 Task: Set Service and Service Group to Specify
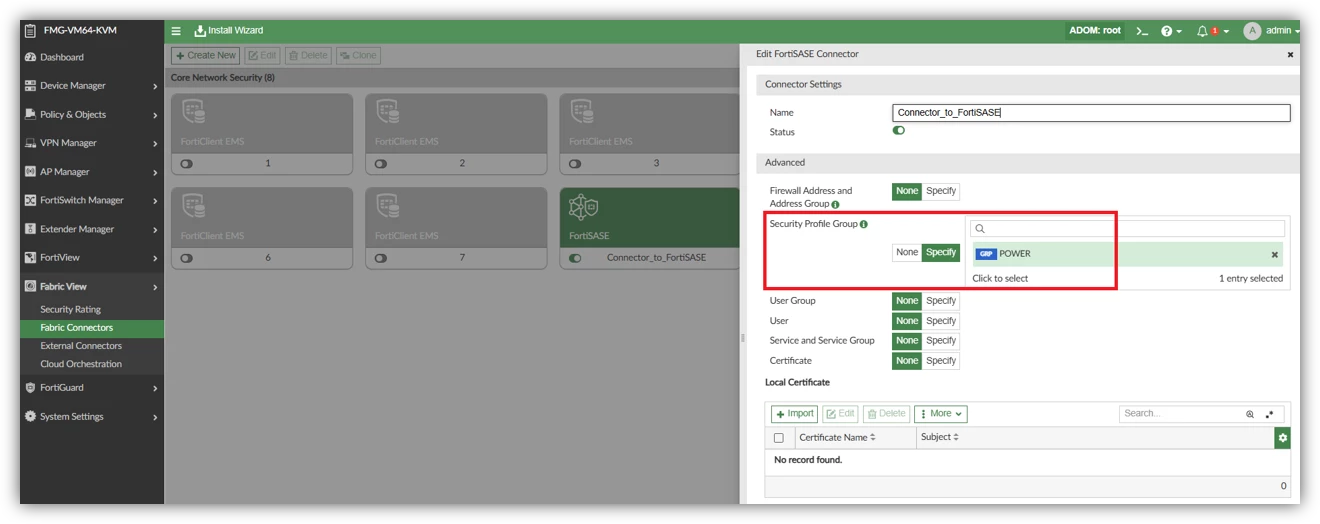coord(941,341)
